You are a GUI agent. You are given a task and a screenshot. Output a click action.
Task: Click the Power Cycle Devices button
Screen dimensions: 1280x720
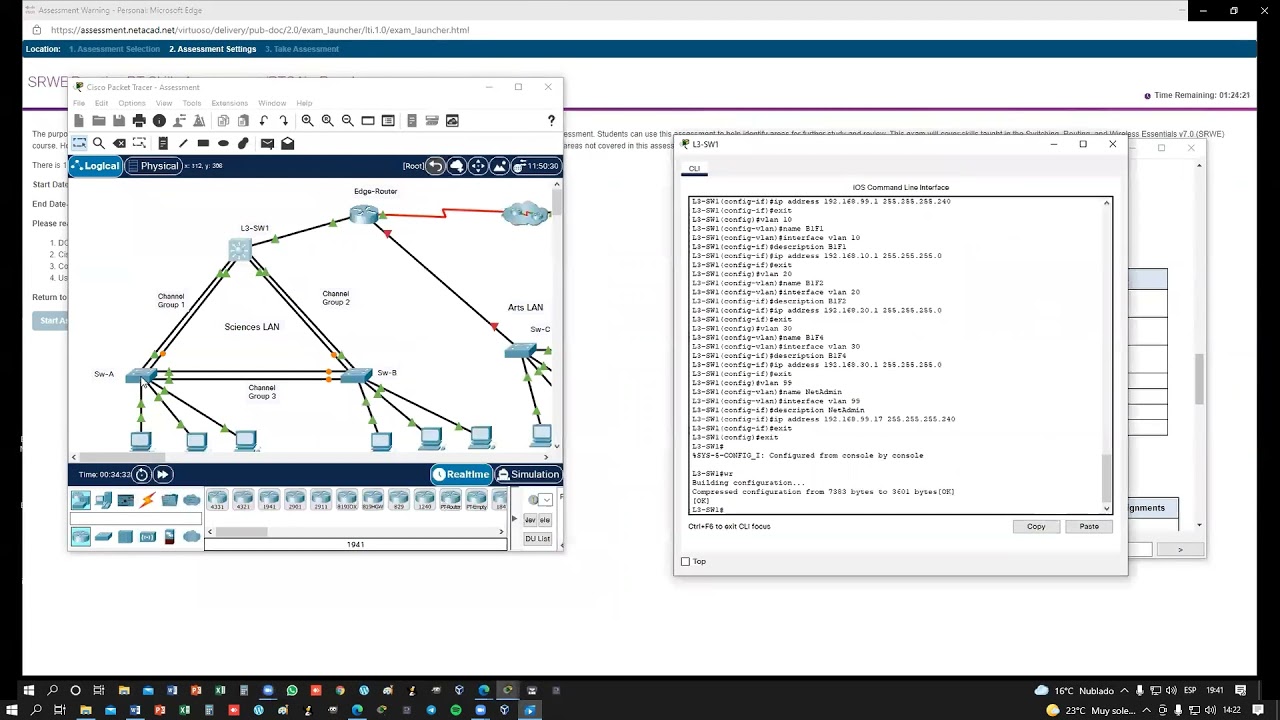[x=142, y=474]
